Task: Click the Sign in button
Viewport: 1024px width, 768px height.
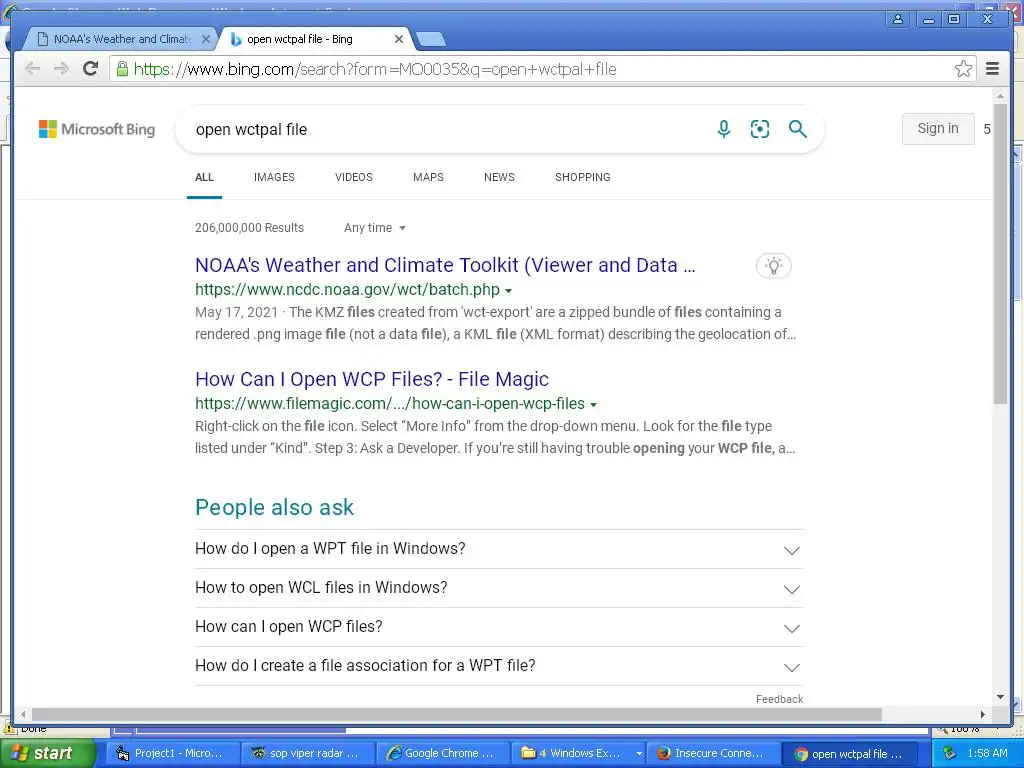Action: click(x=938, y=129)
